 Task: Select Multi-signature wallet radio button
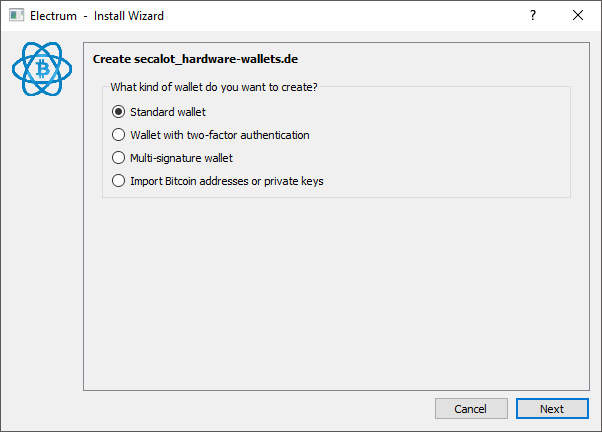pyautogui.click(x=172, y=158)
